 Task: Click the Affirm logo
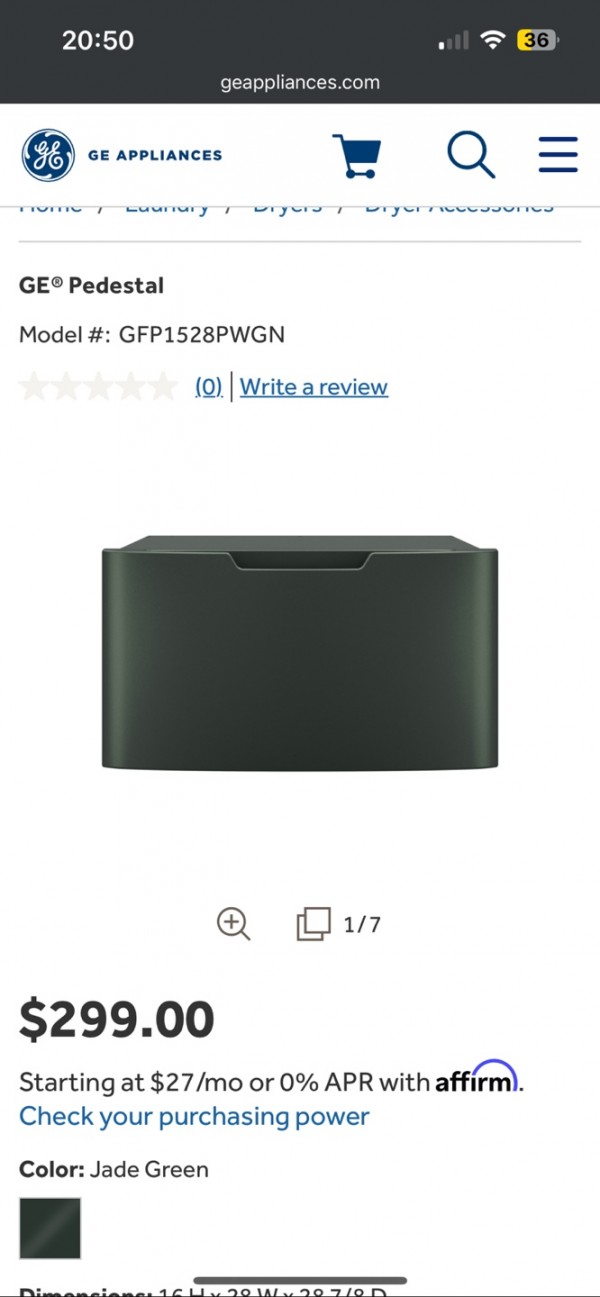point(477,1078)
